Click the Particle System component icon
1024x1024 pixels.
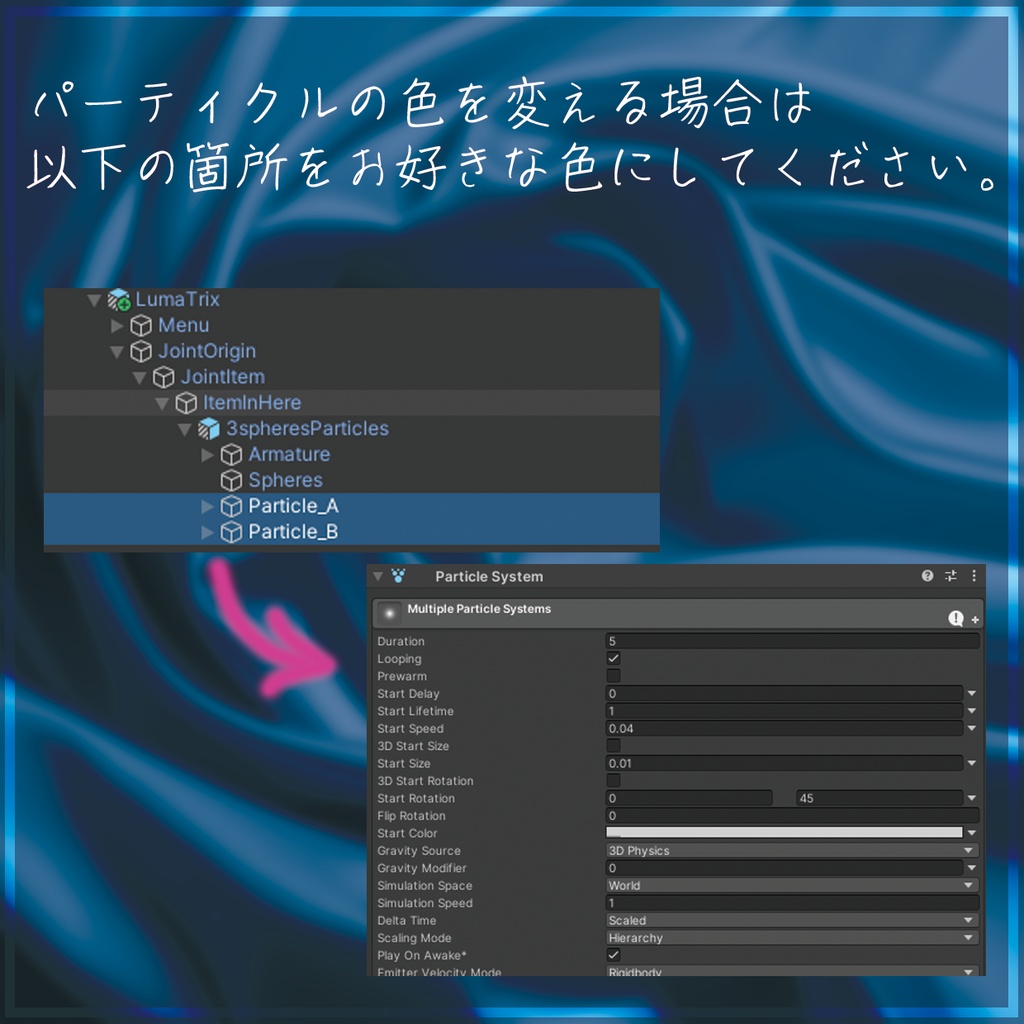pos(397,576)
